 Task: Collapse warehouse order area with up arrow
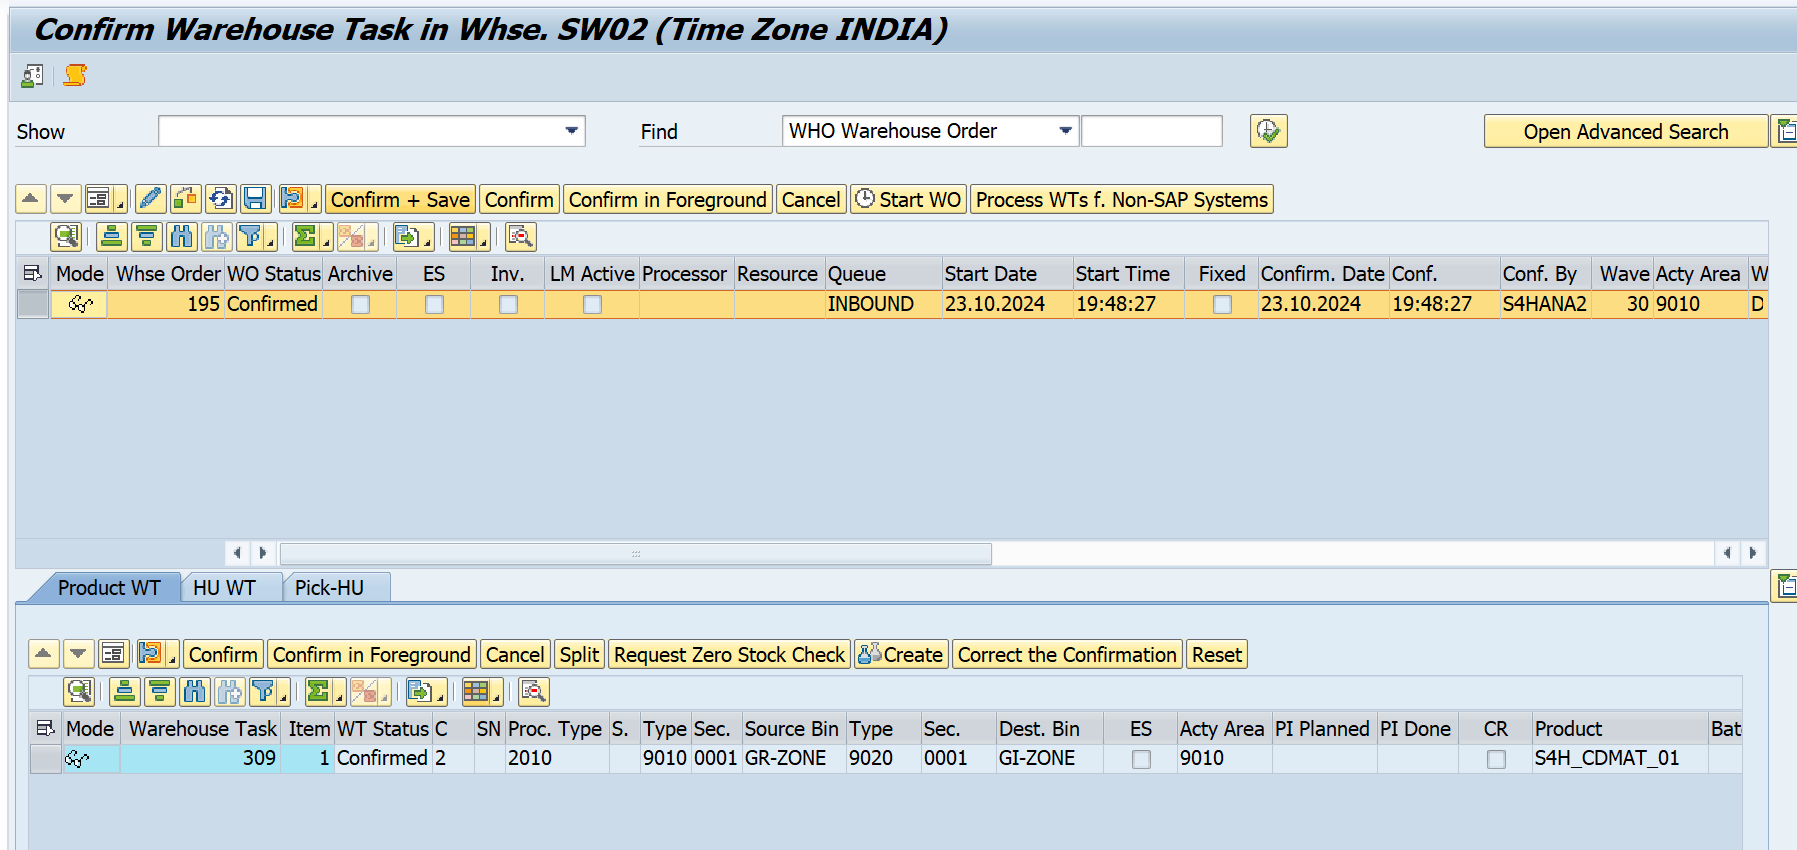pyautogui.click(x=31, y=199)
